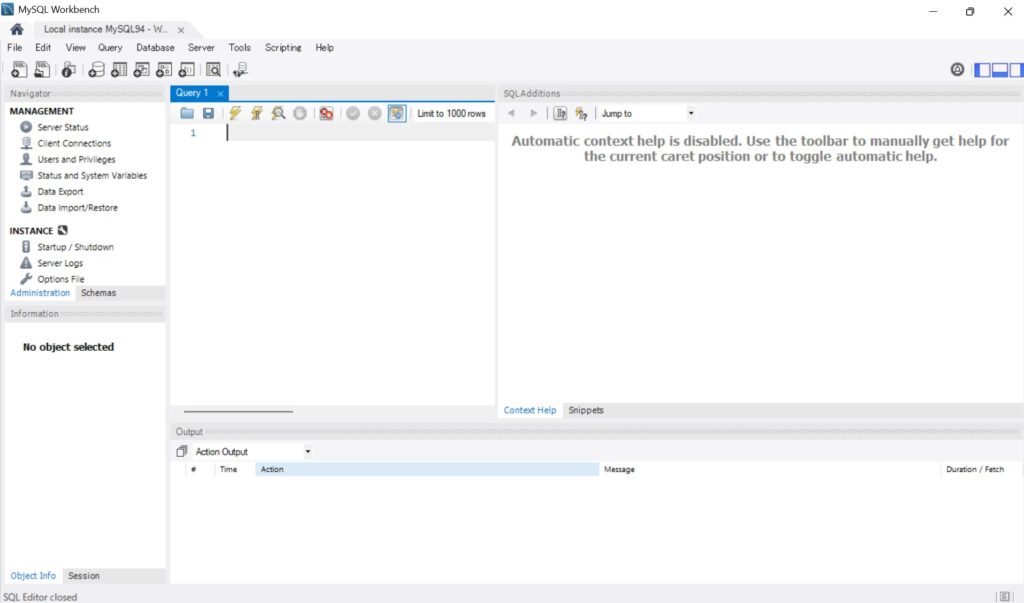Create a new SQL tab from toolbar
Image resolution: width=1024 pixels, height=603 pixels.
(19, 69)
